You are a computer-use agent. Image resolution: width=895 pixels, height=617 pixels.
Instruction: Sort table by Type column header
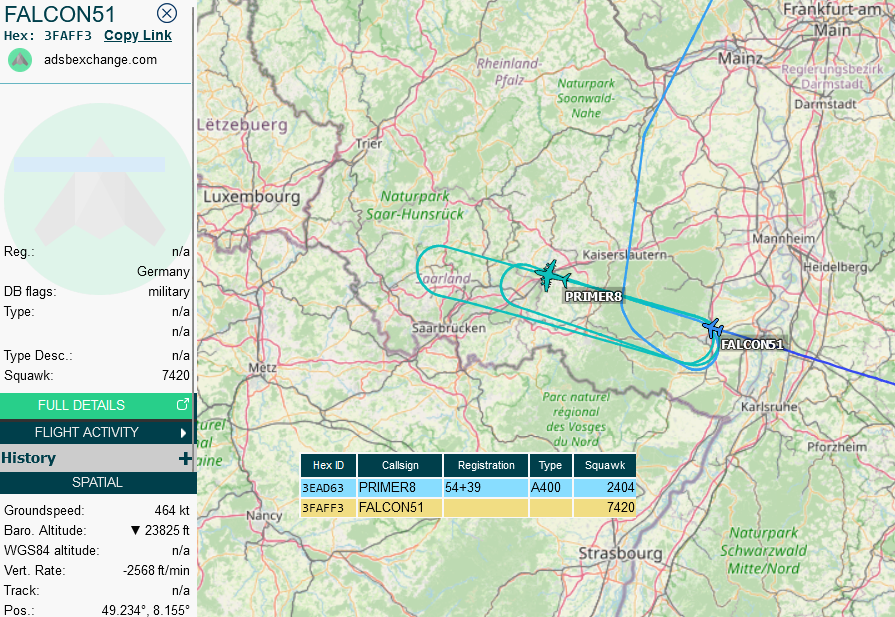550,465
